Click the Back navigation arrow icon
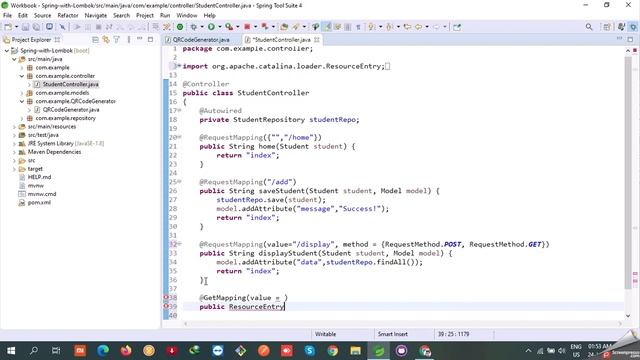The image size is (640, 360). [x=418, y=27]
